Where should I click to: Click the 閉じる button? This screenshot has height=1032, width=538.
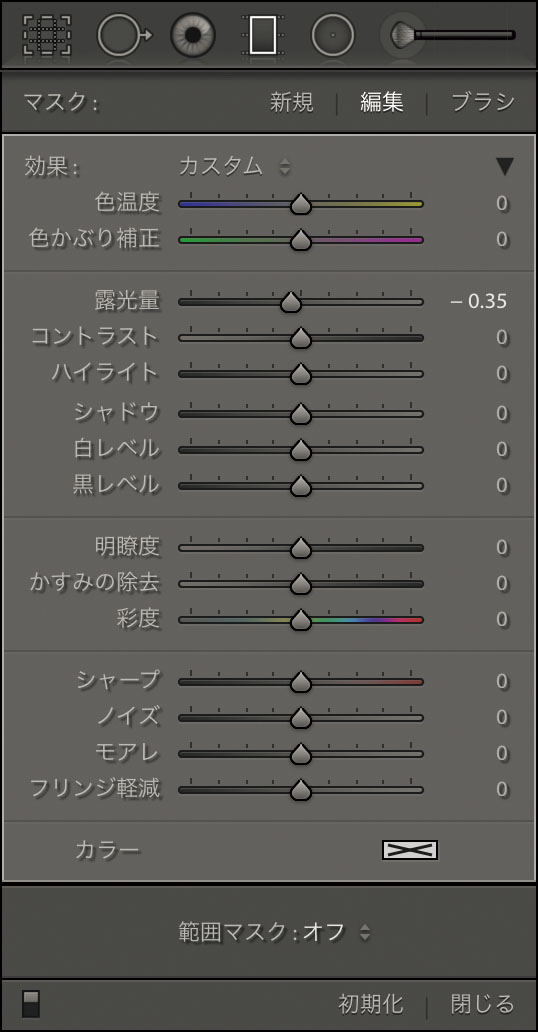[x=483, y=1004]
